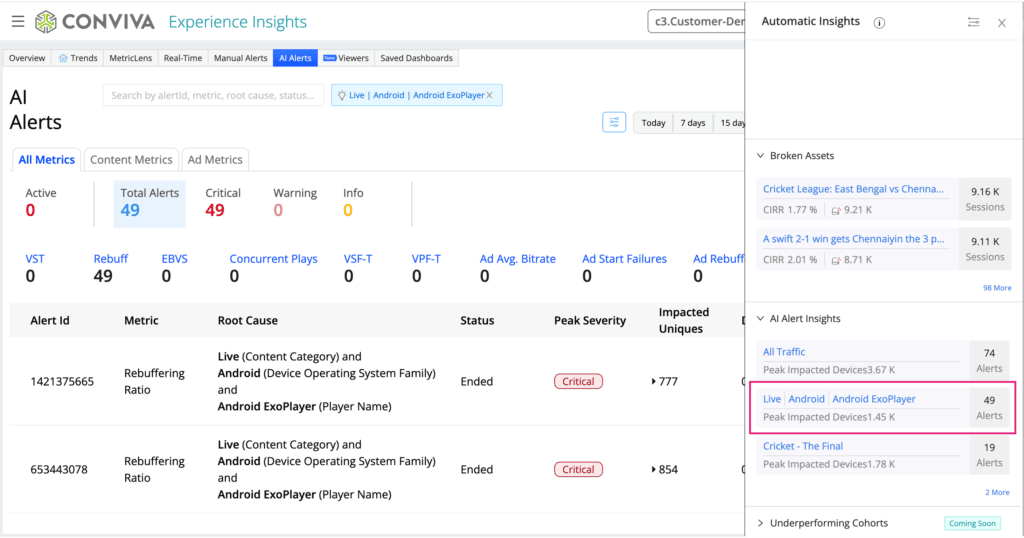This screenshot has height=538, width=1024.
Task: Click Critical badge for alert 653443078
Action: 578,469
